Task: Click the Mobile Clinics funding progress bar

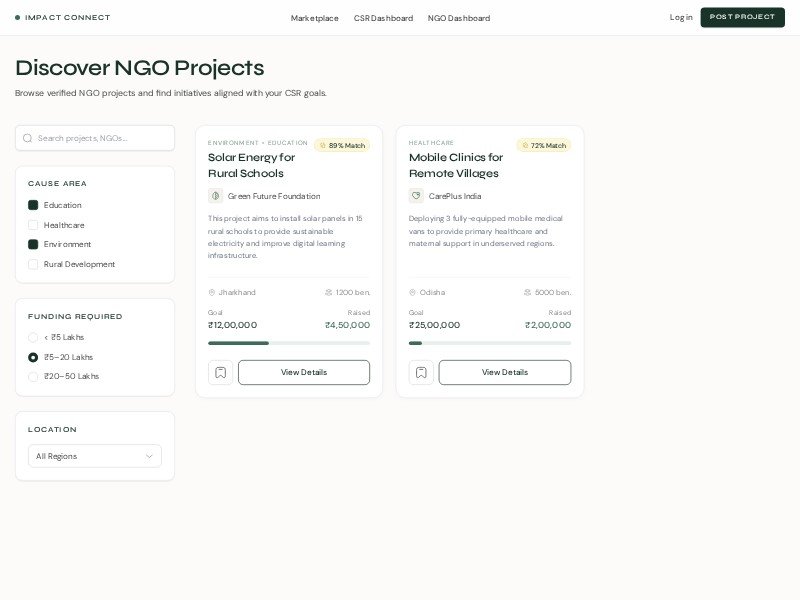Action: [x=490, y=343]
